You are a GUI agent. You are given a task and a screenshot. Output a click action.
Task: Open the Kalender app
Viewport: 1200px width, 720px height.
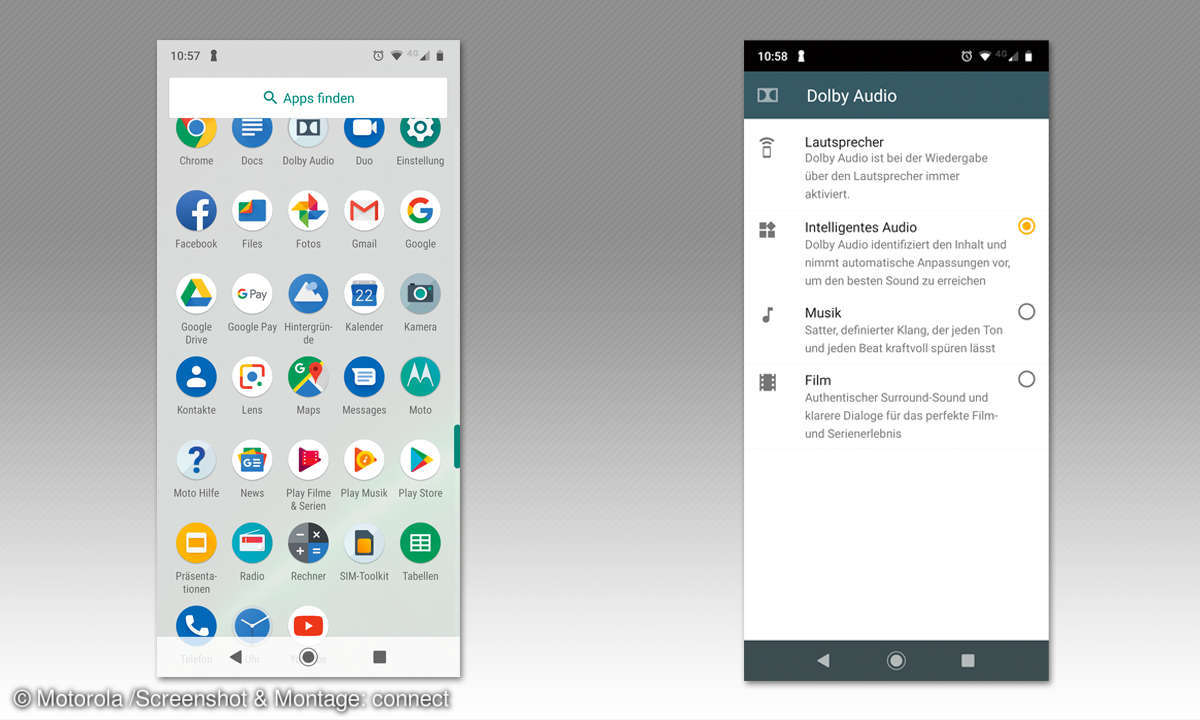point(364,294)
